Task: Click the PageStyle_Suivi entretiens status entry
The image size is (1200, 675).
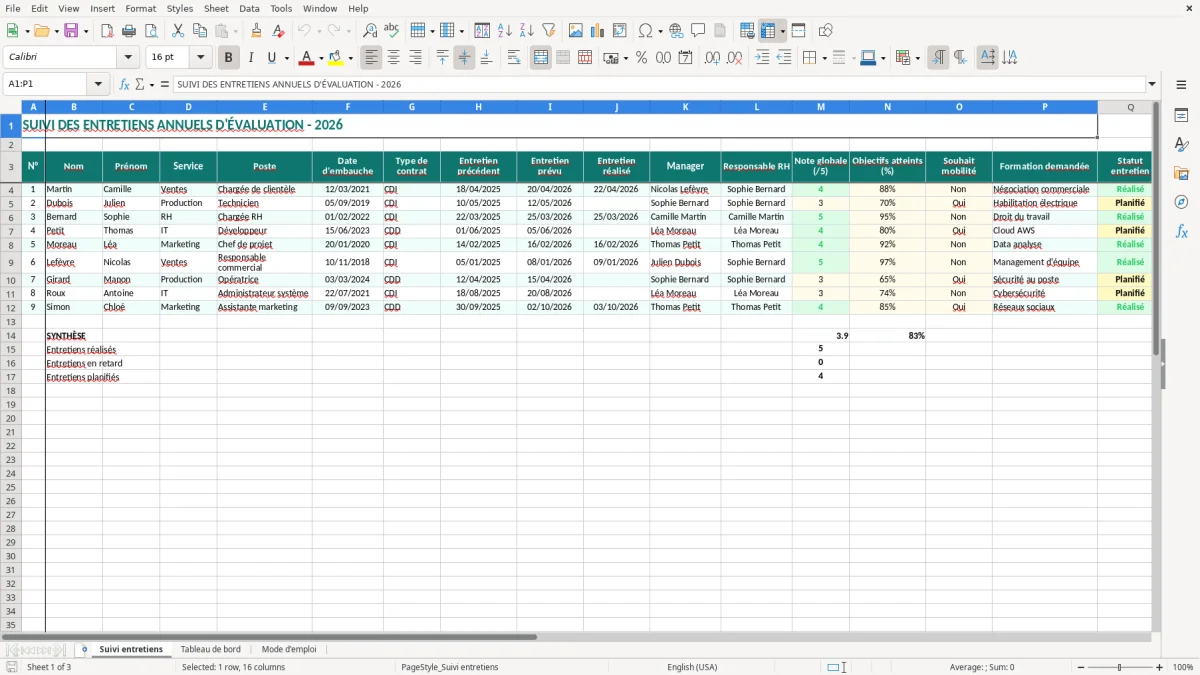Action: point(449,667)
